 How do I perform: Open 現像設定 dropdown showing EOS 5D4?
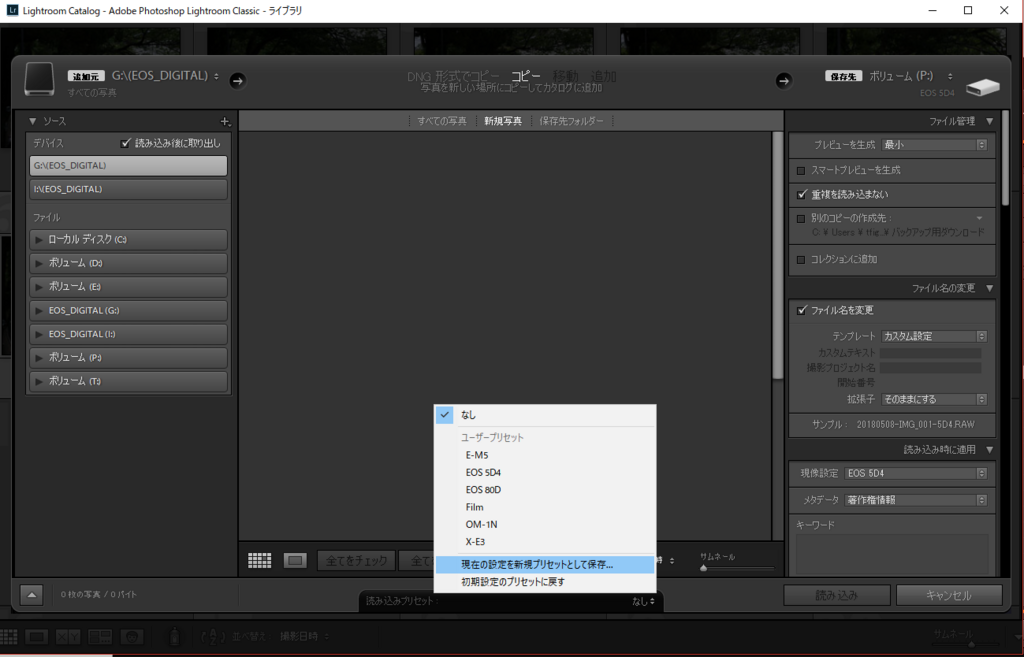coord(916,473)
